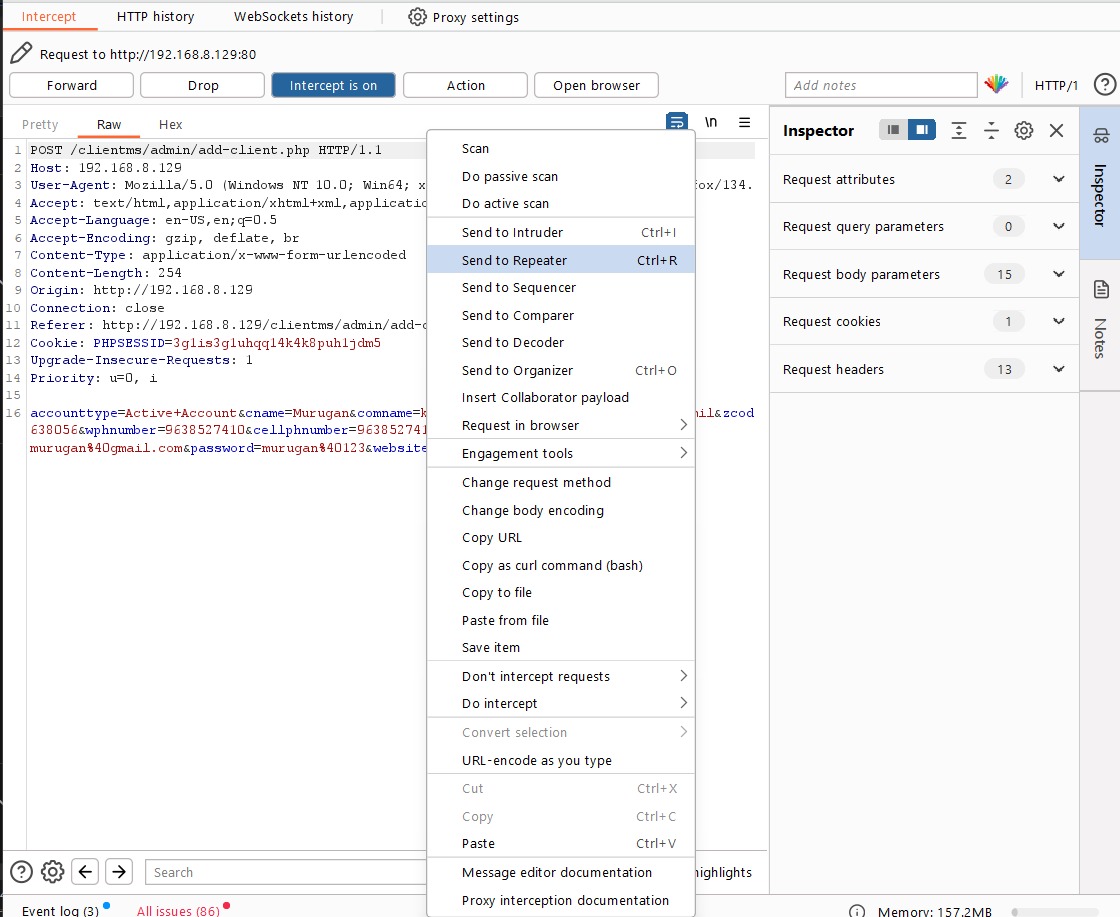Image resolution: width=1120 pixels, height=917 pixels.
Task: Click the Add notes field
Action: (881, 85)
